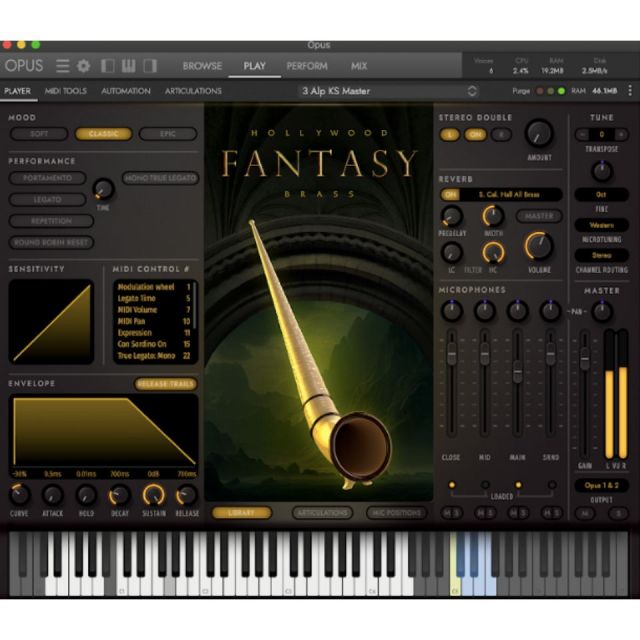Click the Fine tune knob under Transpose
Image resolution: width=640 pixels, height=640 pixels.
pos(602,171)
